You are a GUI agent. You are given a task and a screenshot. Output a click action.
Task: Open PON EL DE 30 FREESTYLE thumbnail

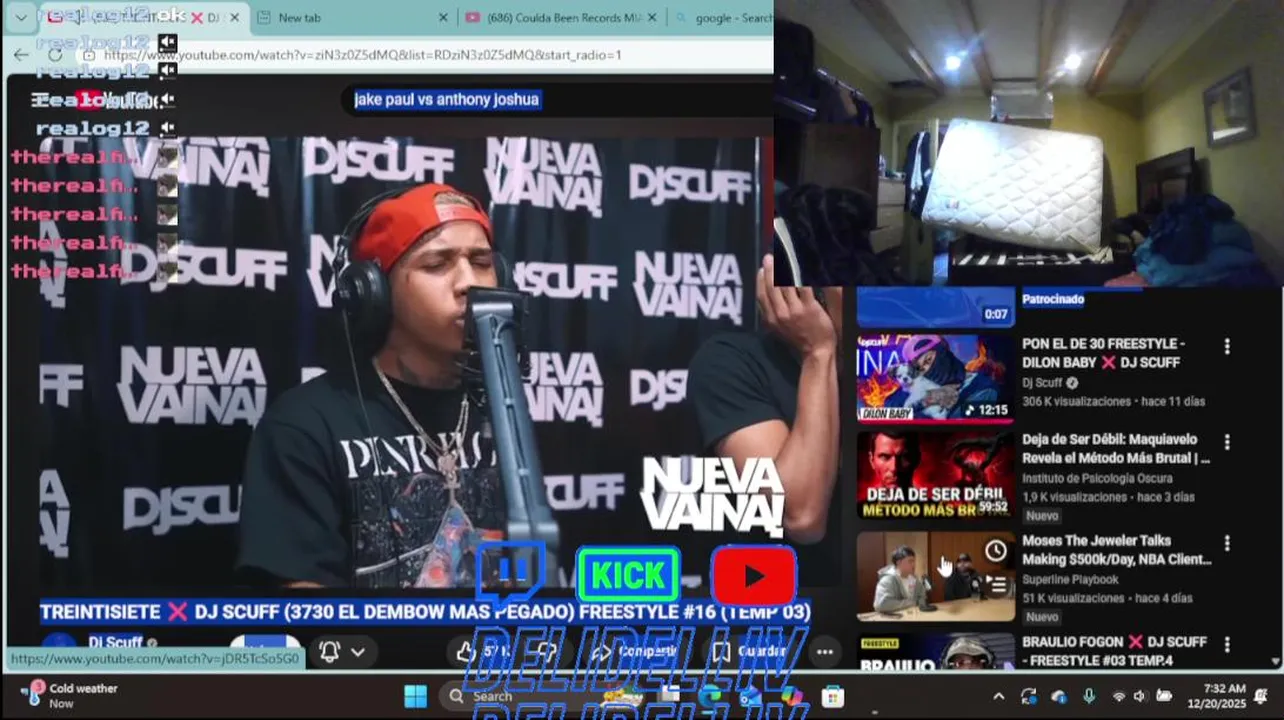935,377
